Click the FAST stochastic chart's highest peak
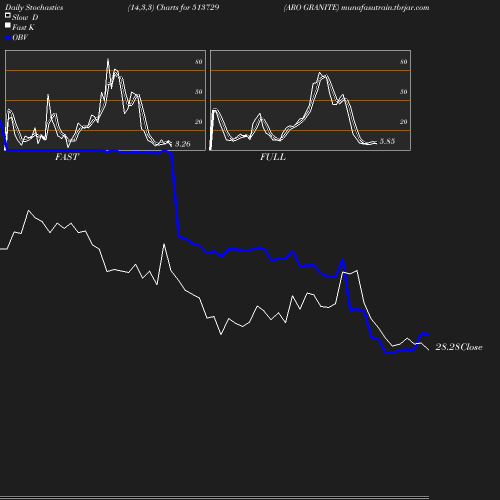The image size is (500, 500). tap(108, 60)
